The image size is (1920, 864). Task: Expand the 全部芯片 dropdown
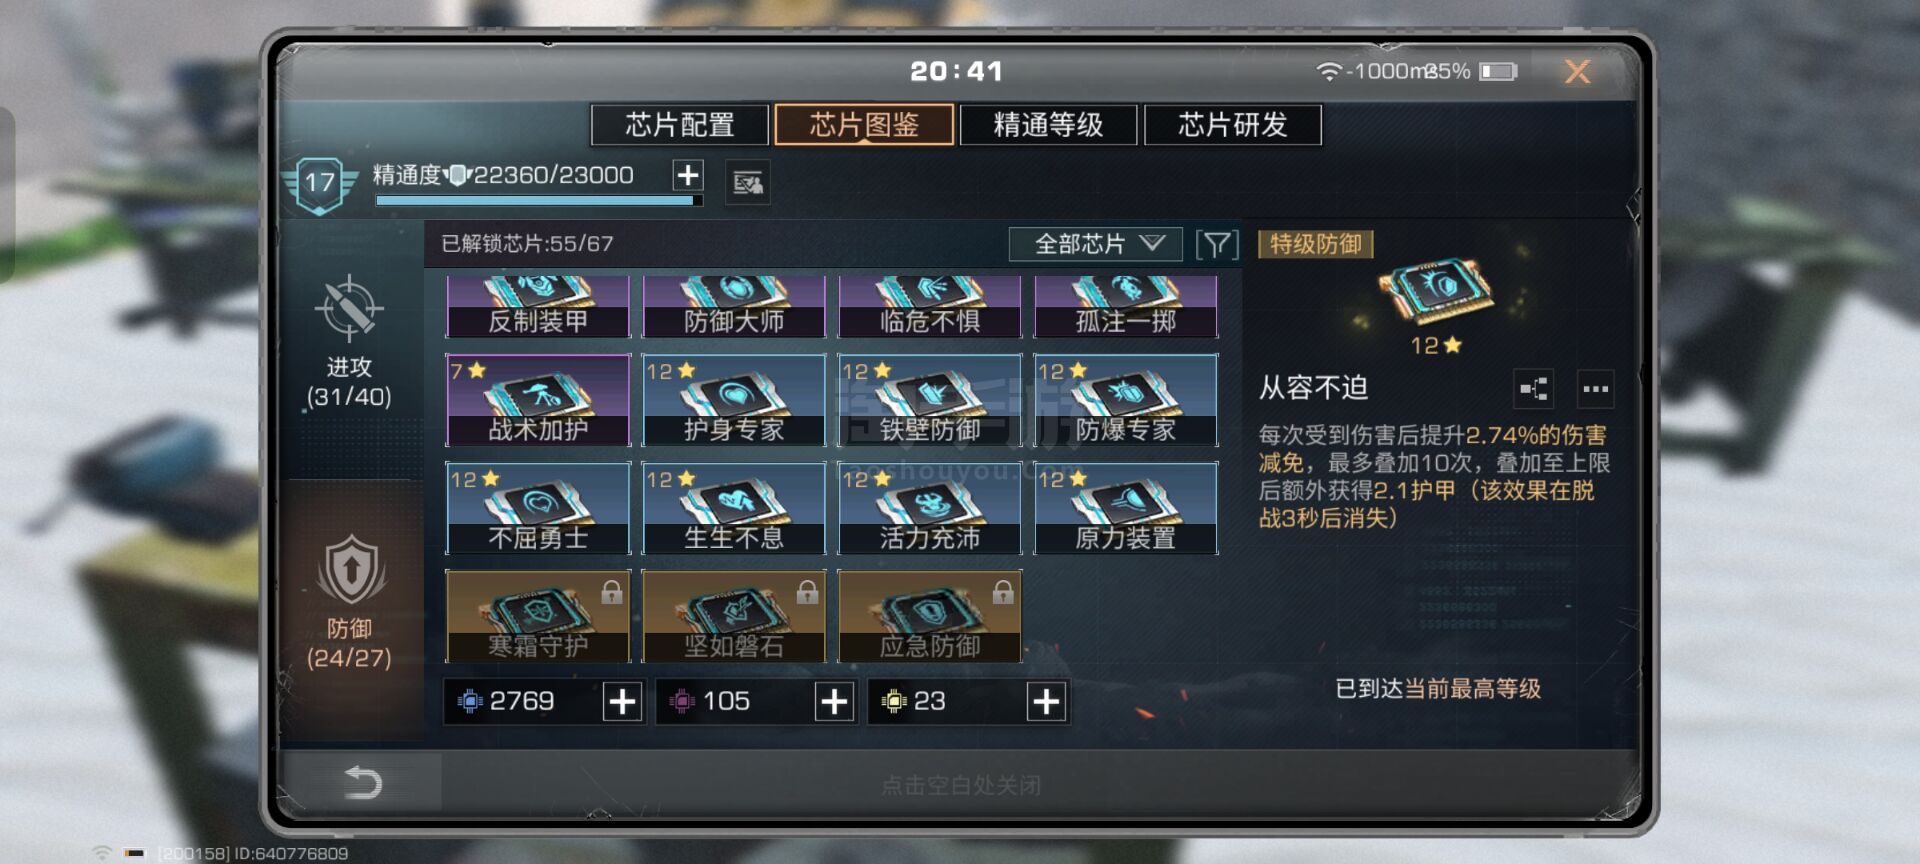click(1095, 244)
